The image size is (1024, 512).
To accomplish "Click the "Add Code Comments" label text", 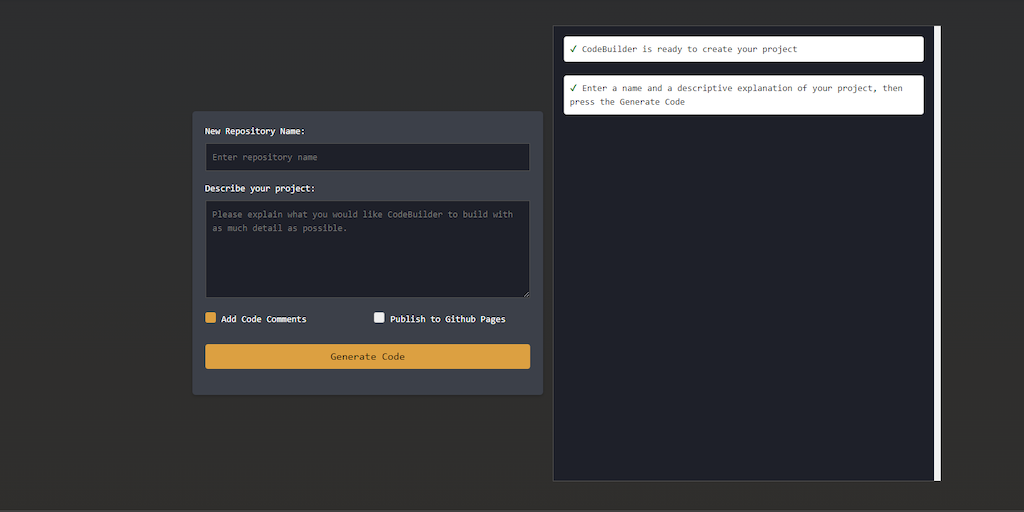I will coord(264,319).
